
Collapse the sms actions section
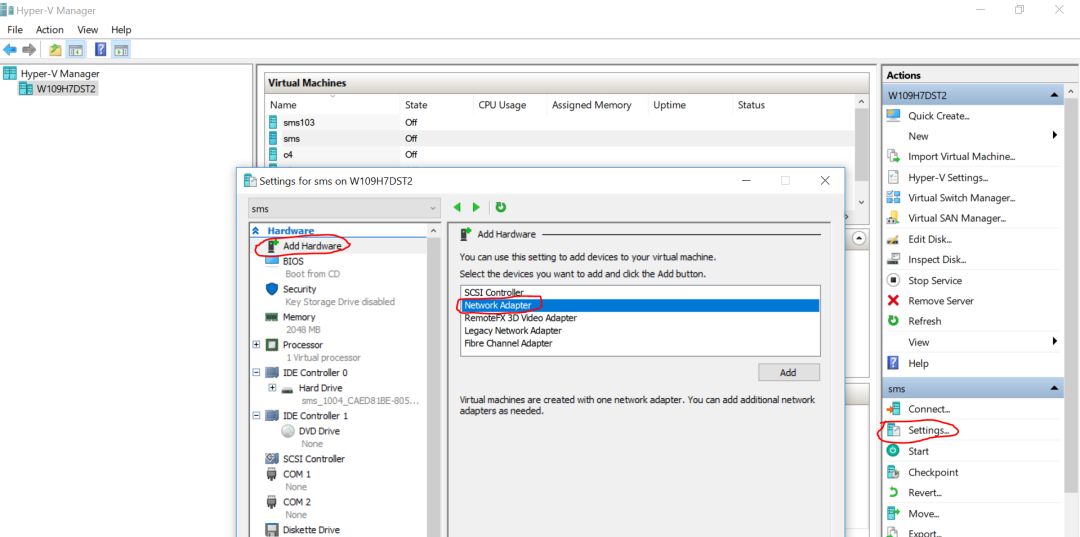(1054, 389)
